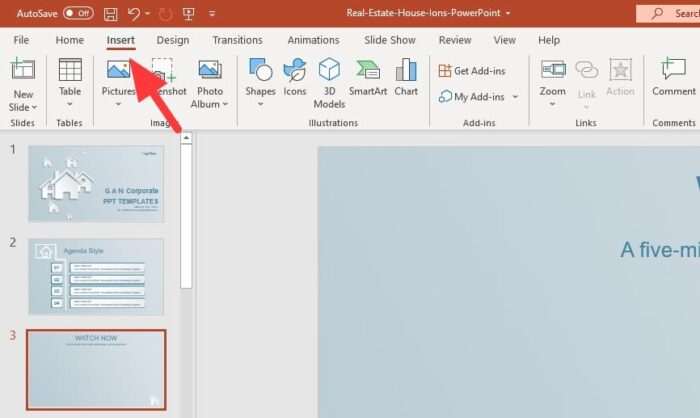This screenshot has height=418, width=700.
Task: Click the Screenshot camera icon
Action: (162, 70)
